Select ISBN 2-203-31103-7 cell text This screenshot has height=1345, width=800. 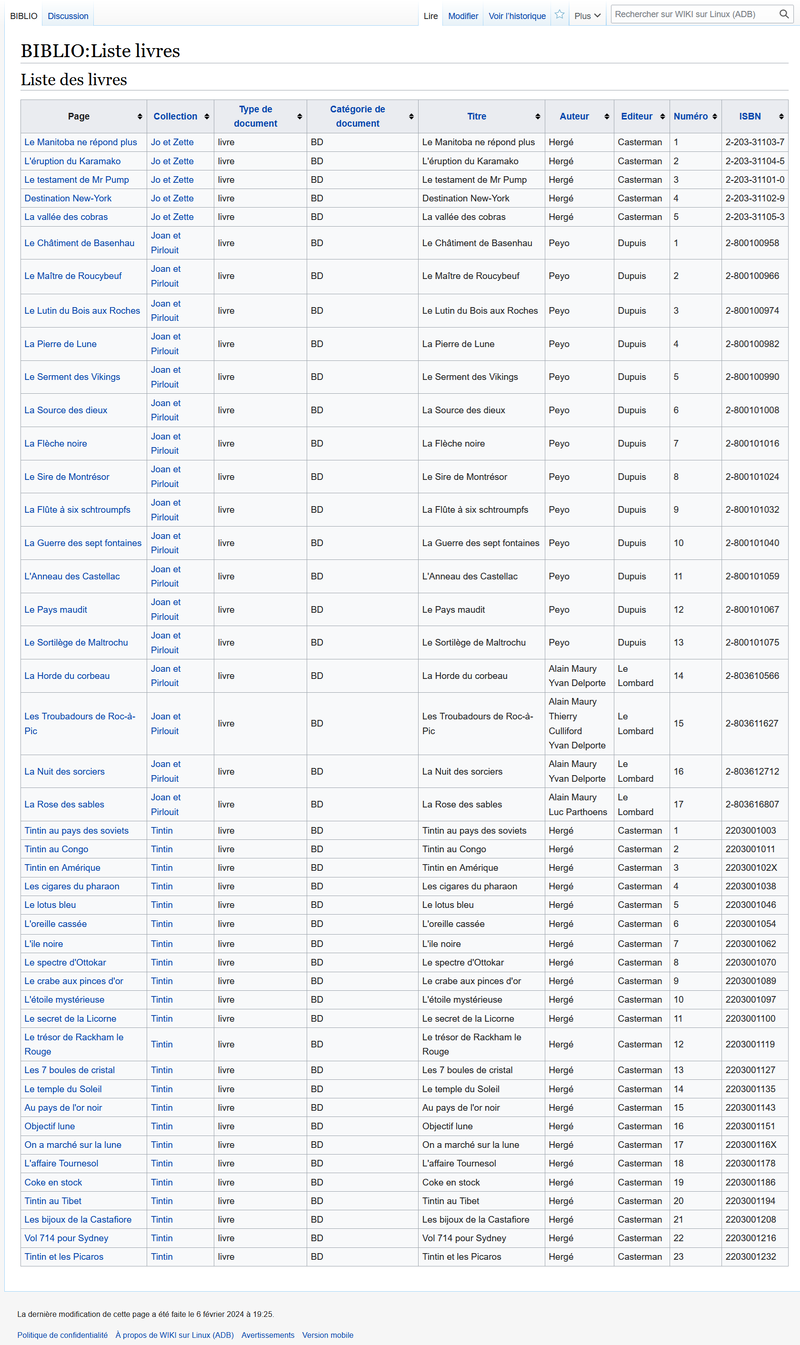pos(755,143)
